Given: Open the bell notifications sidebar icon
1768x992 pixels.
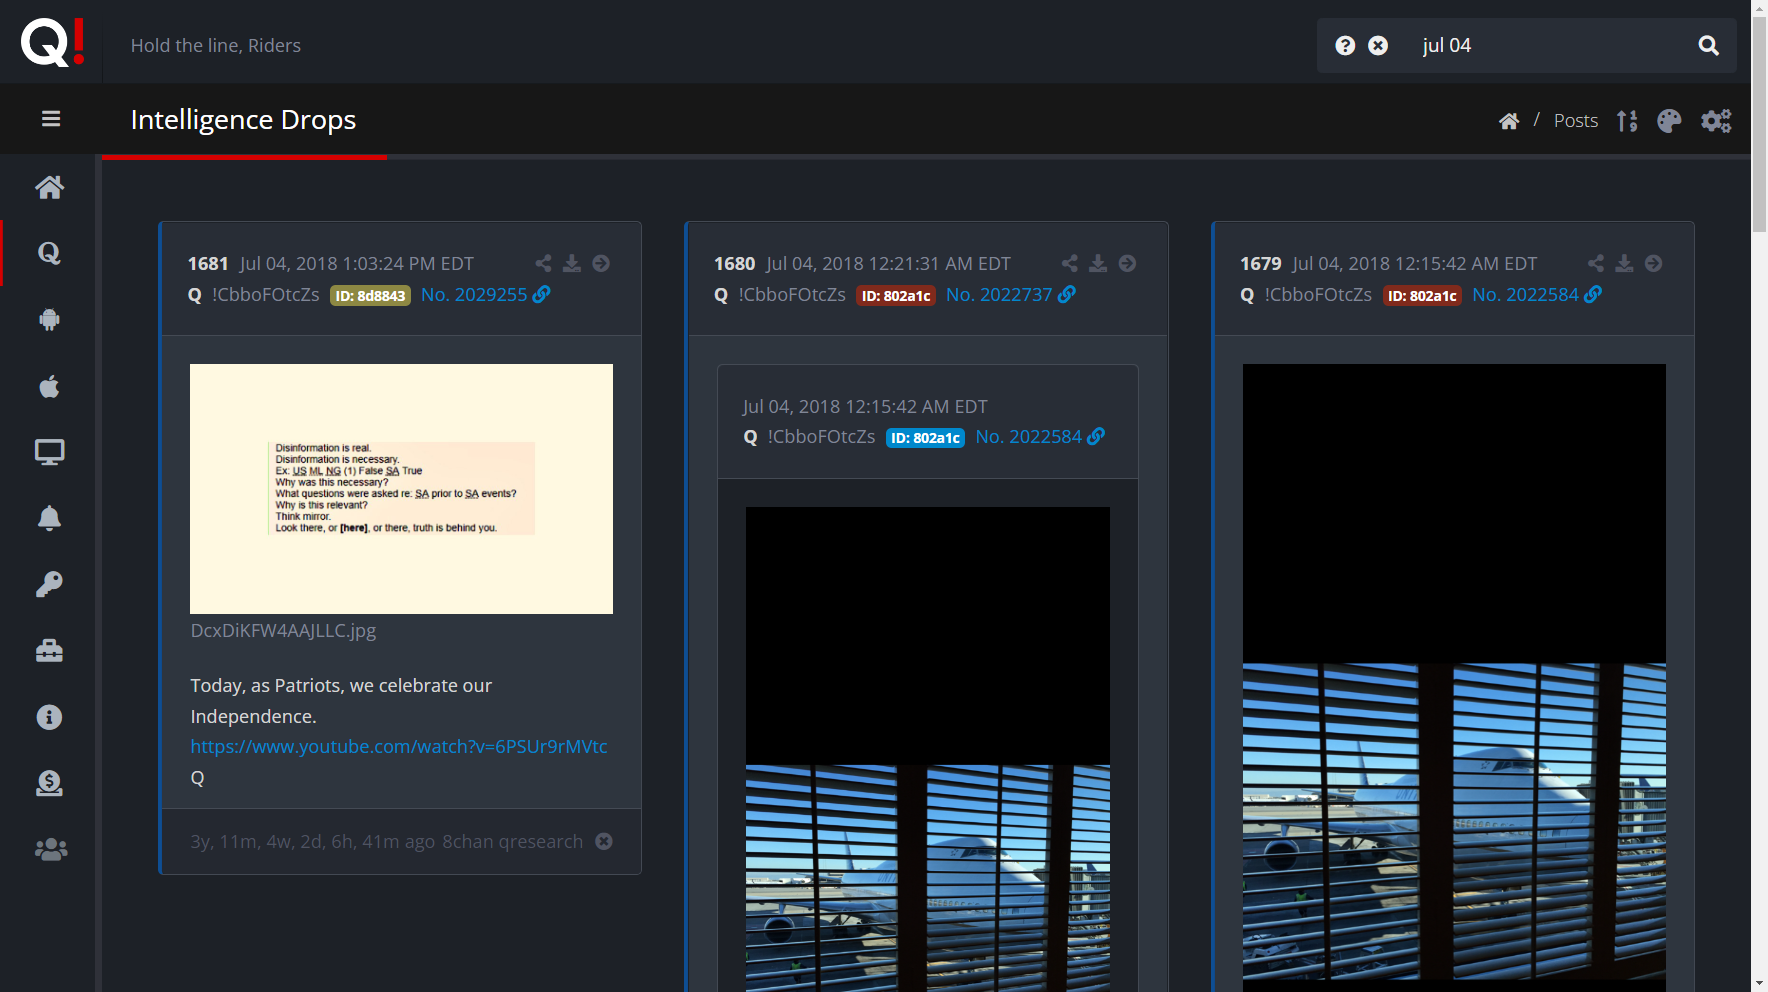Looking at the screenshot, I should (49, 518).
